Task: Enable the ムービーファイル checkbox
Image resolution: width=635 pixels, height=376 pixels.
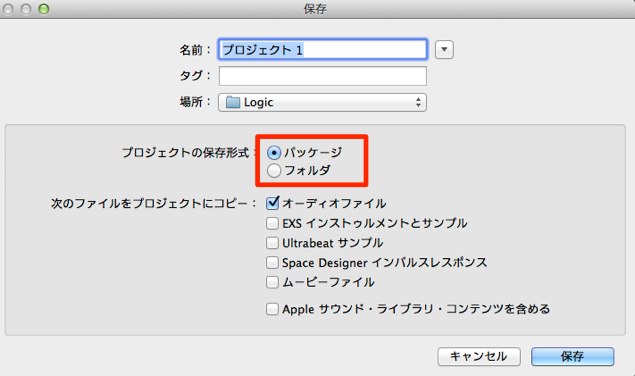Action: pyautogui.click(x=272, y=282)
